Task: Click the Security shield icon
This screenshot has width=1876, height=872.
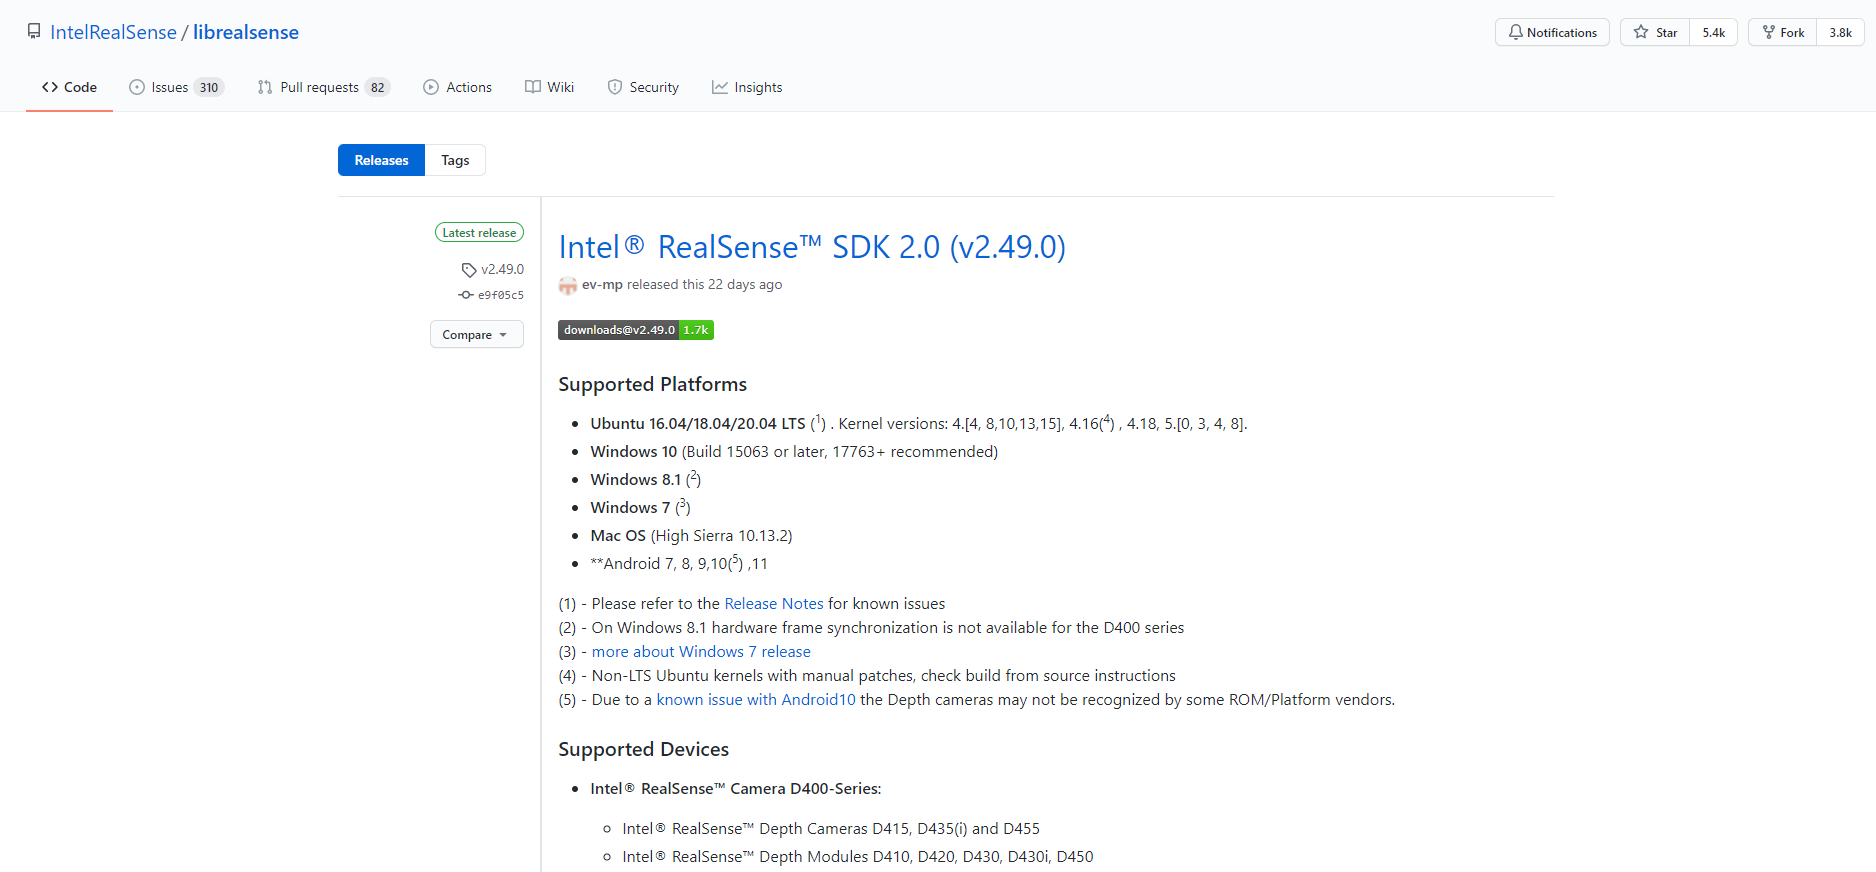Action: 615,87
